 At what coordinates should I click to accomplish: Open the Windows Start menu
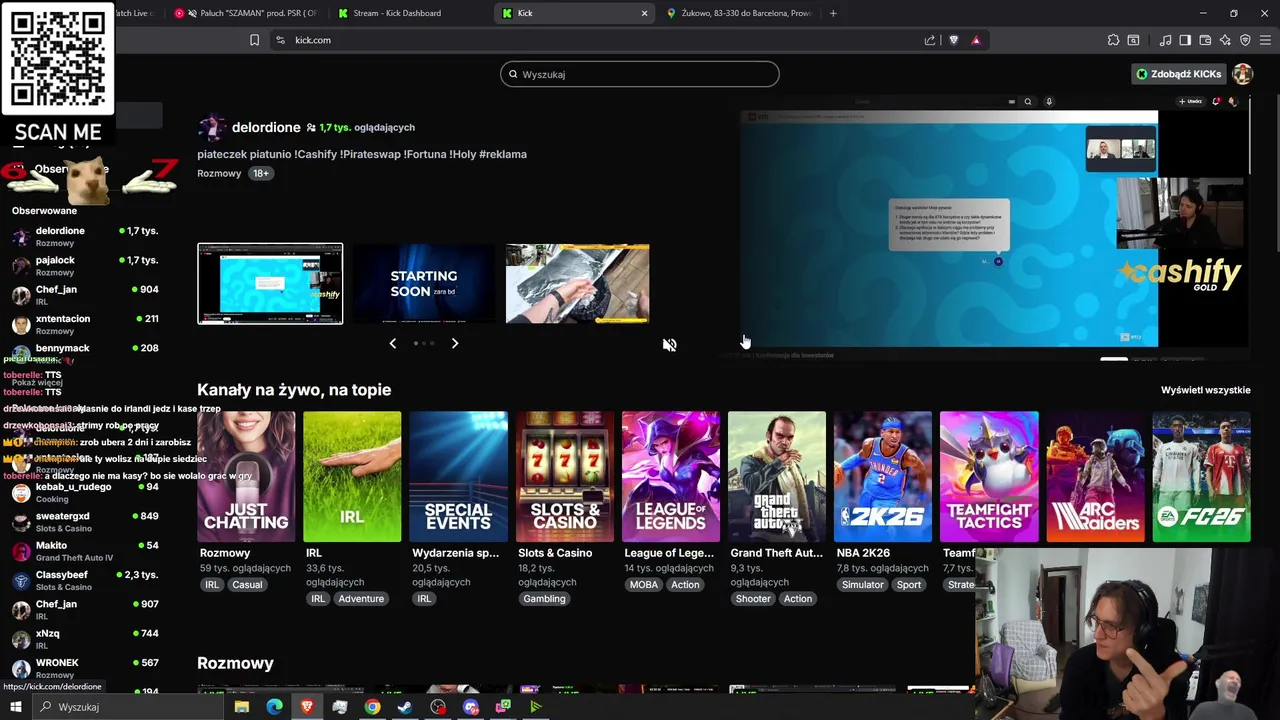(x=15, y=707)
